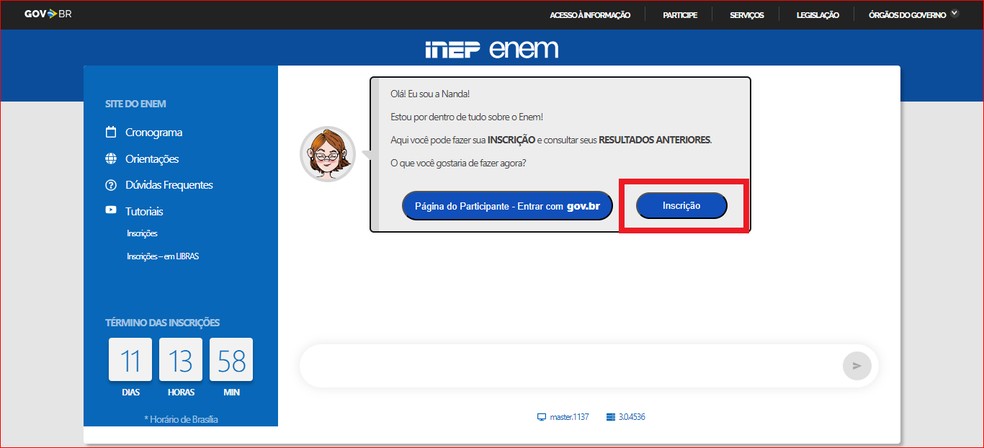This screenshot has width=984, height=448.
Task: Click the TÉRMINO DAS INSCRIÇÕES heading
Action: [163, 323]
